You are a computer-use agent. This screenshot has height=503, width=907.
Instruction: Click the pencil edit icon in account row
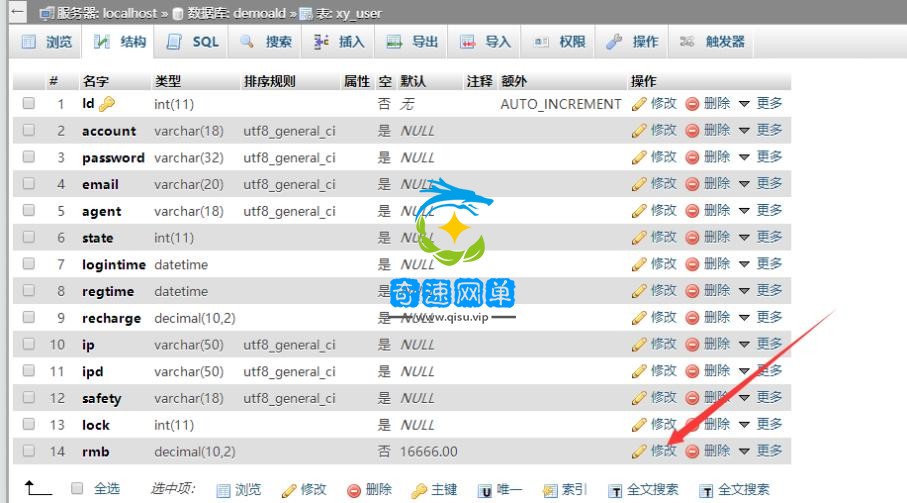639,131
